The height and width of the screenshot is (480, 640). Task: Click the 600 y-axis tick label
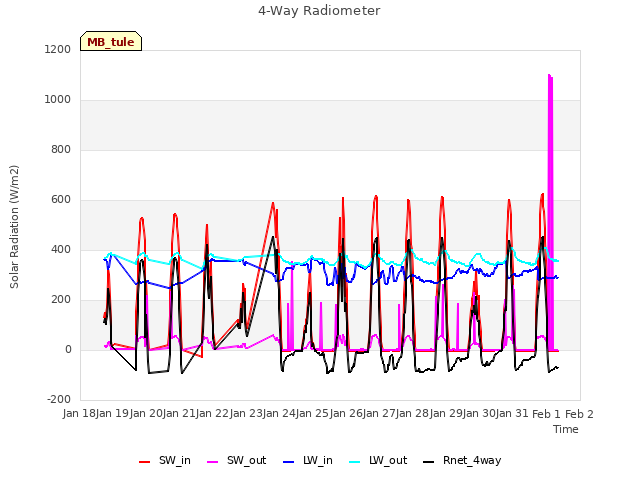pos(61,200)
